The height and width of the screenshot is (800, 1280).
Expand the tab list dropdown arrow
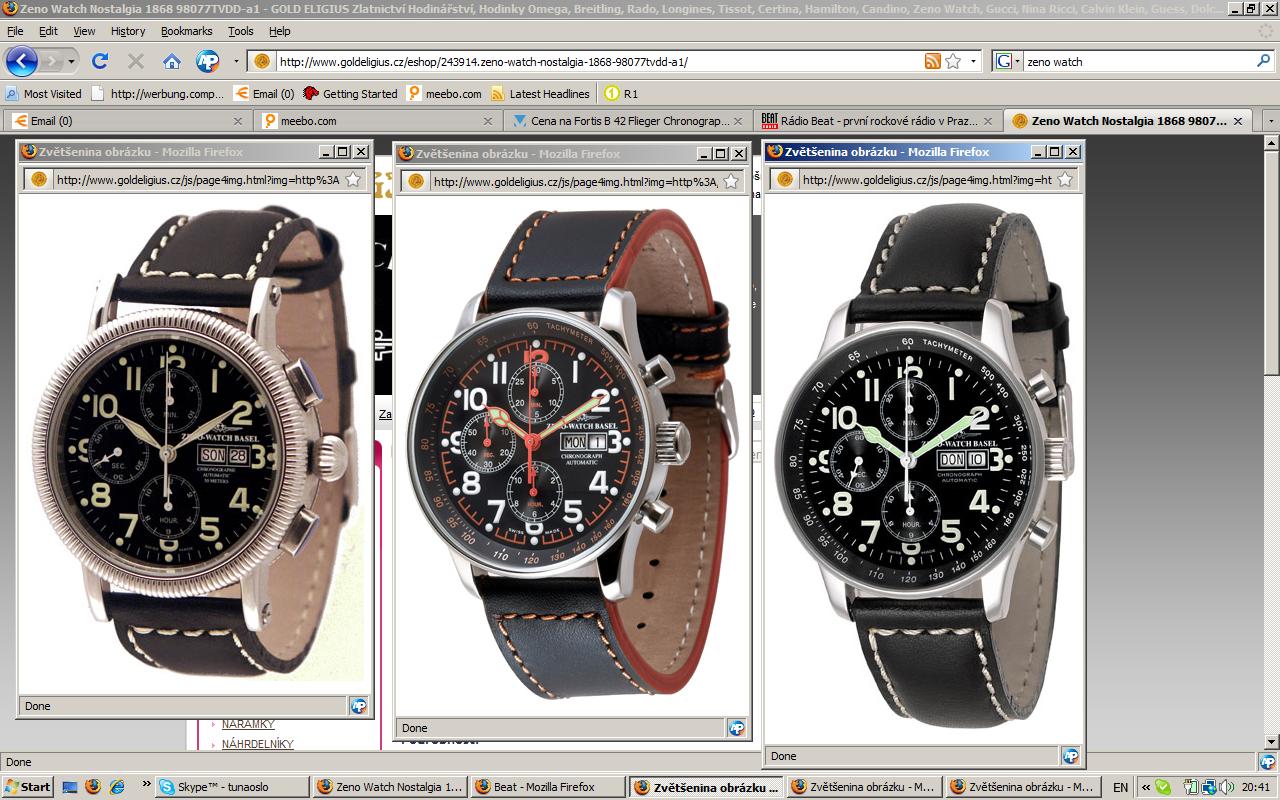pyautogui.click(x=1271, y=121)
